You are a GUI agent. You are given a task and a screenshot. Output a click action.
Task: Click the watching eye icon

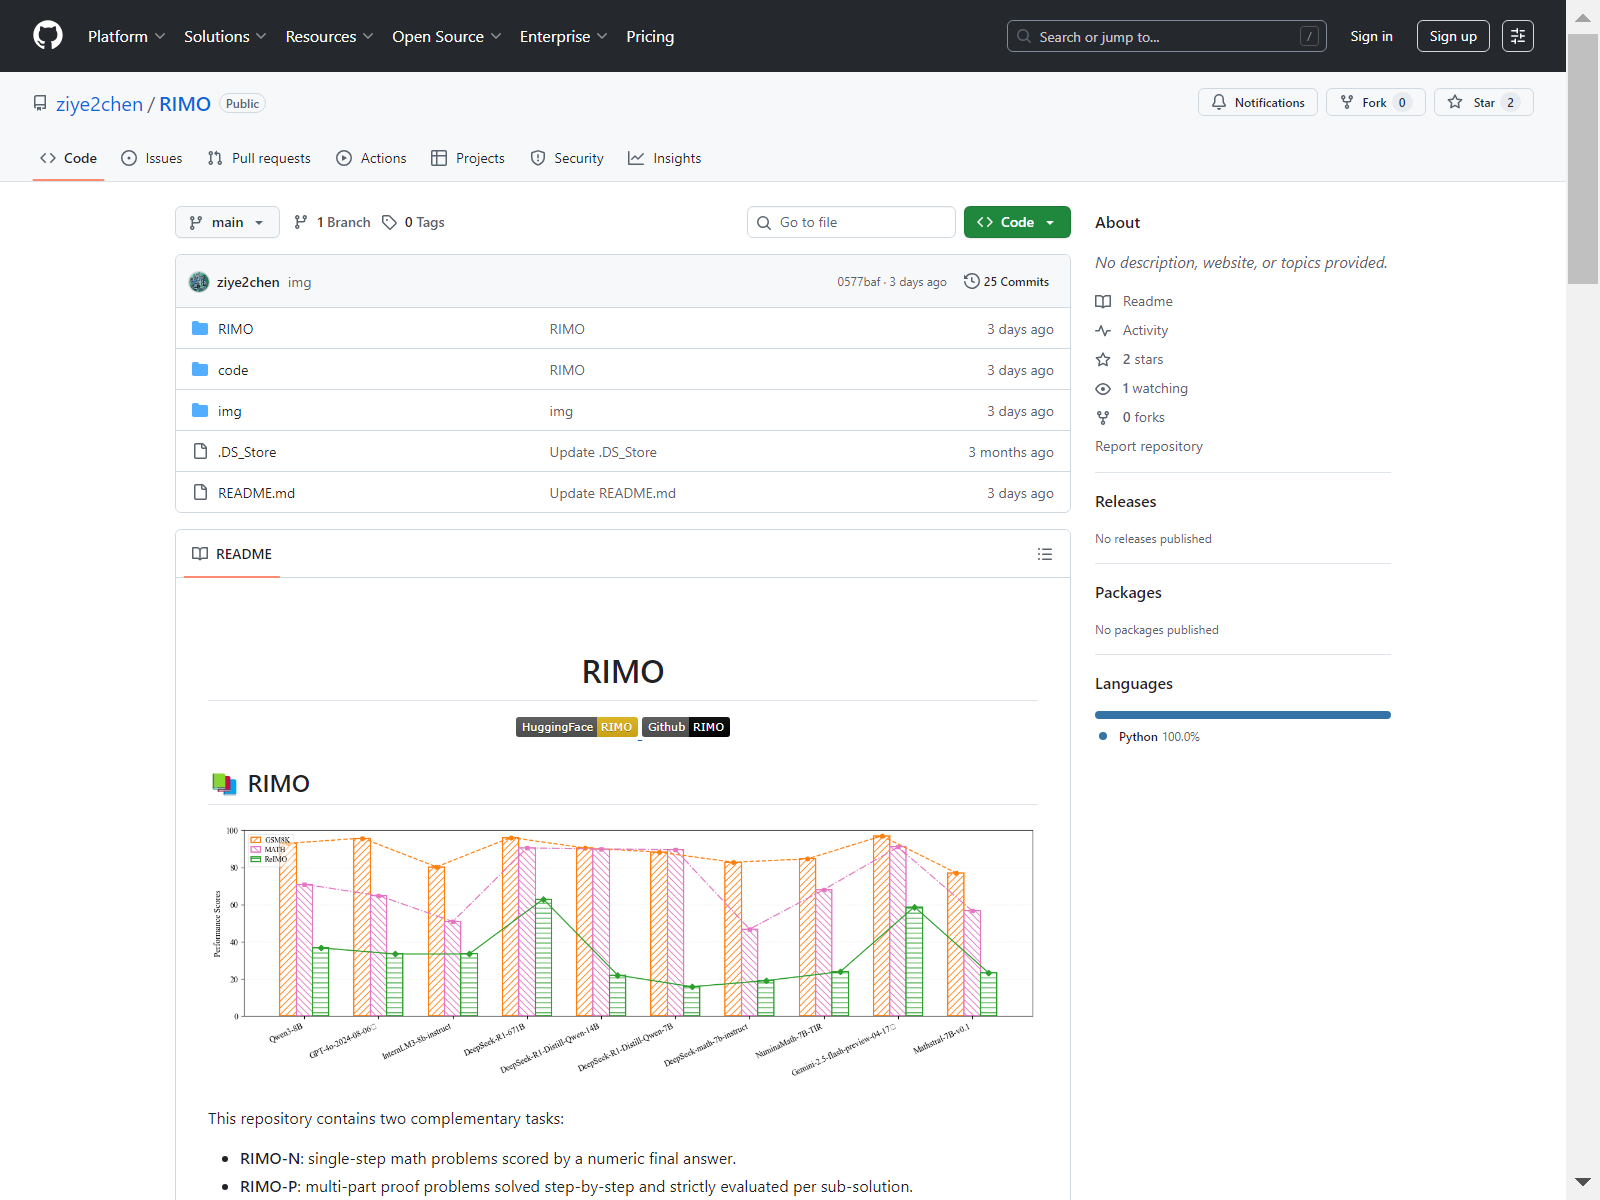[x=1103, y=388]
